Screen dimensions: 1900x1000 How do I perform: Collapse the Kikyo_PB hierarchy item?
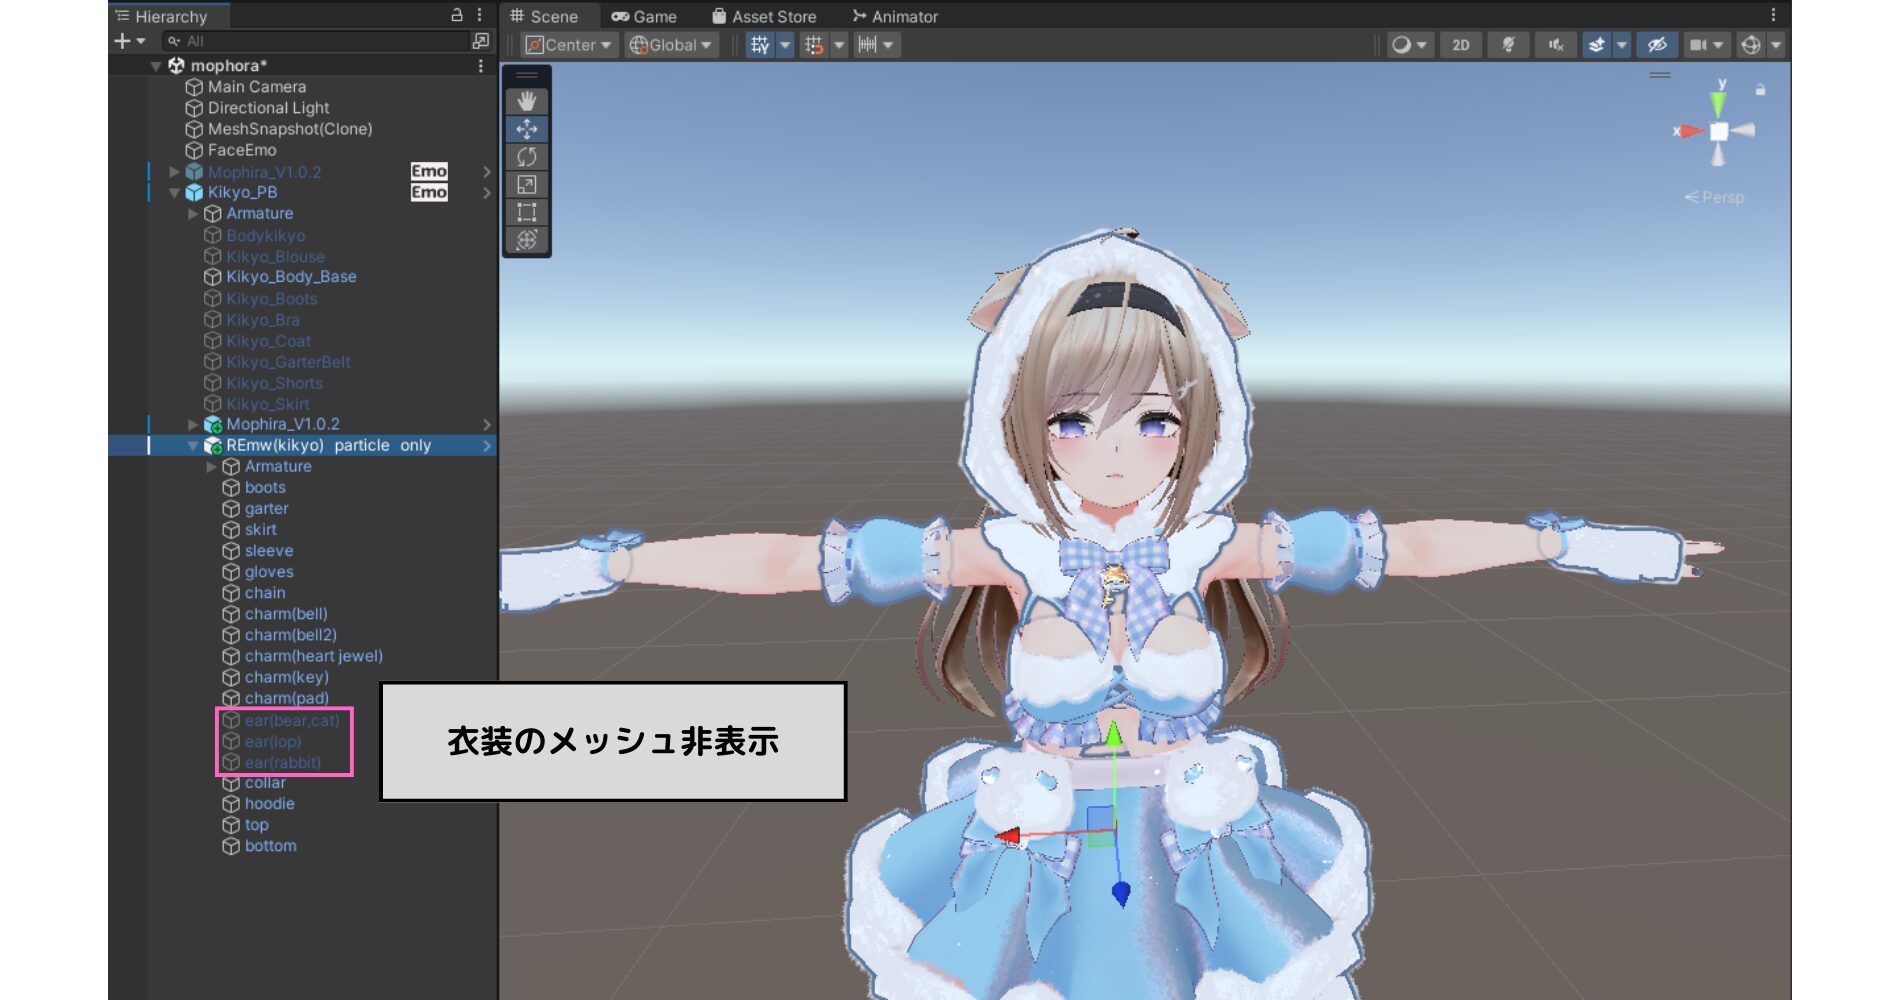coord(174,192)
